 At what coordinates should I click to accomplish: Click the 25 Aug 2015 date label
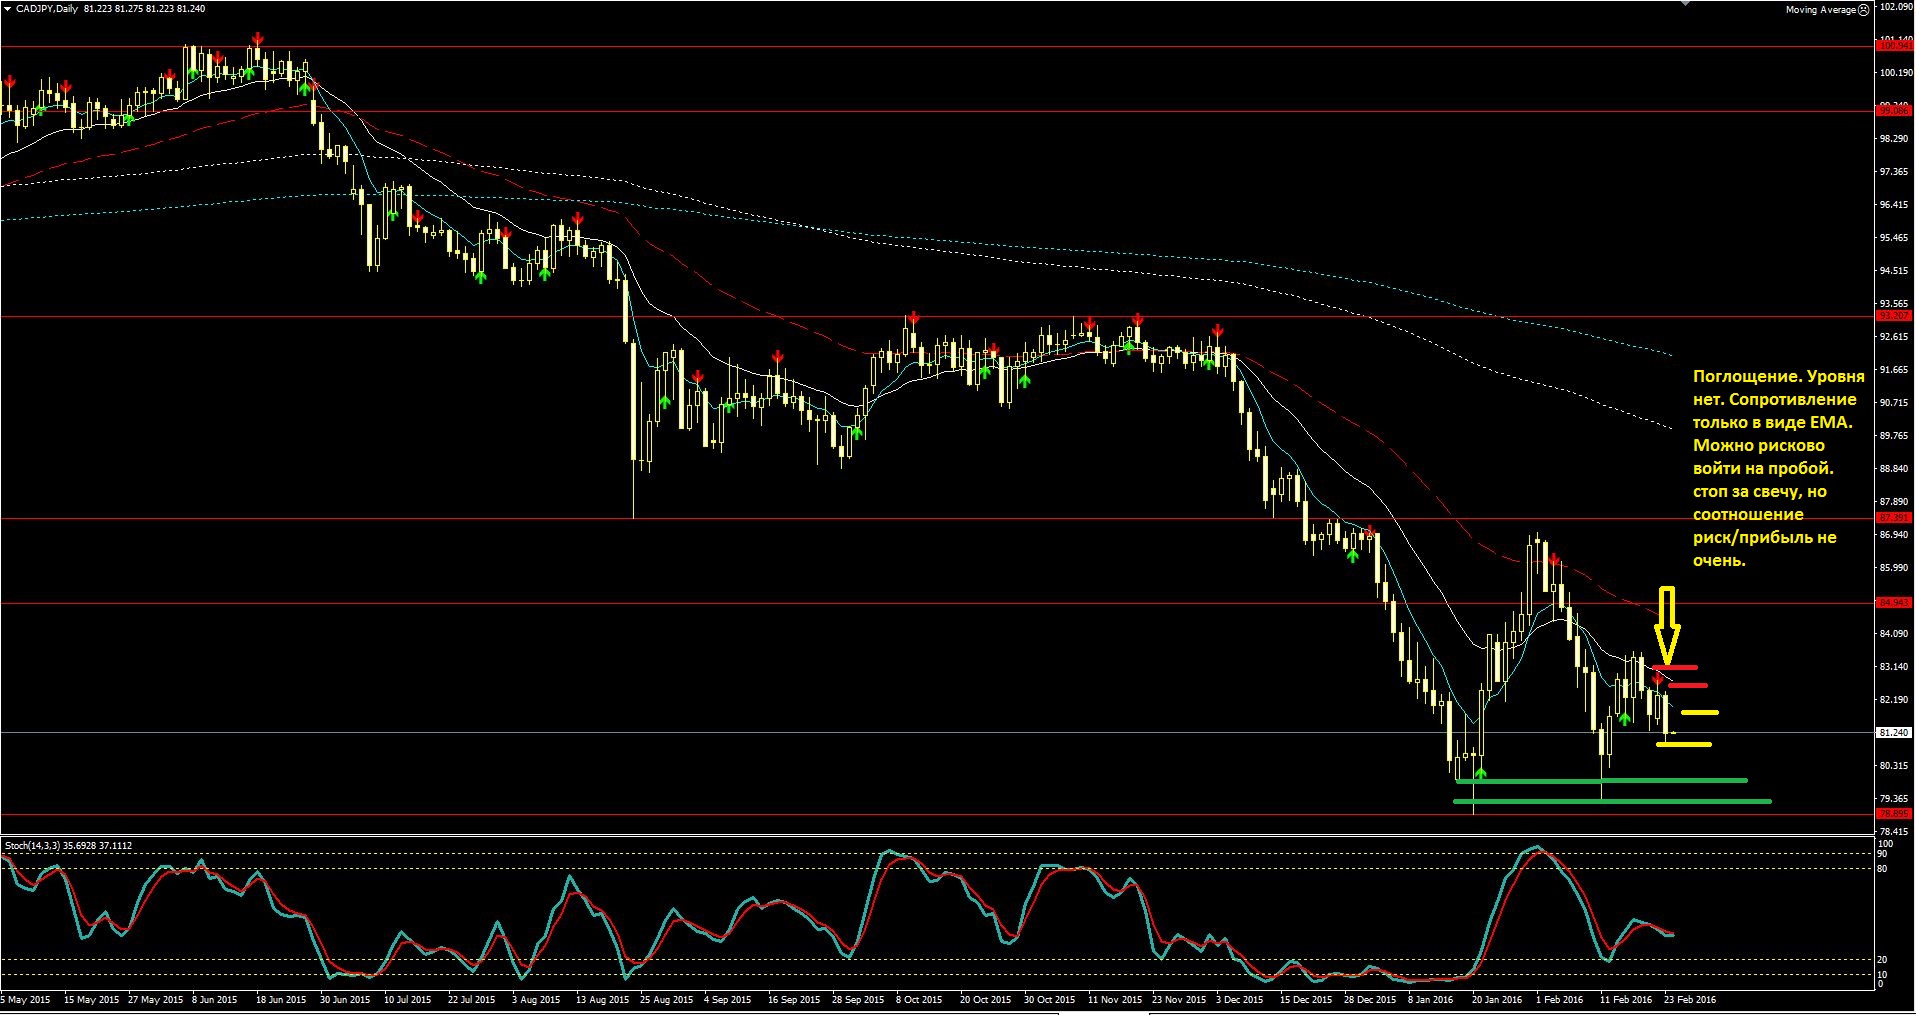[x=666, y=1000]
